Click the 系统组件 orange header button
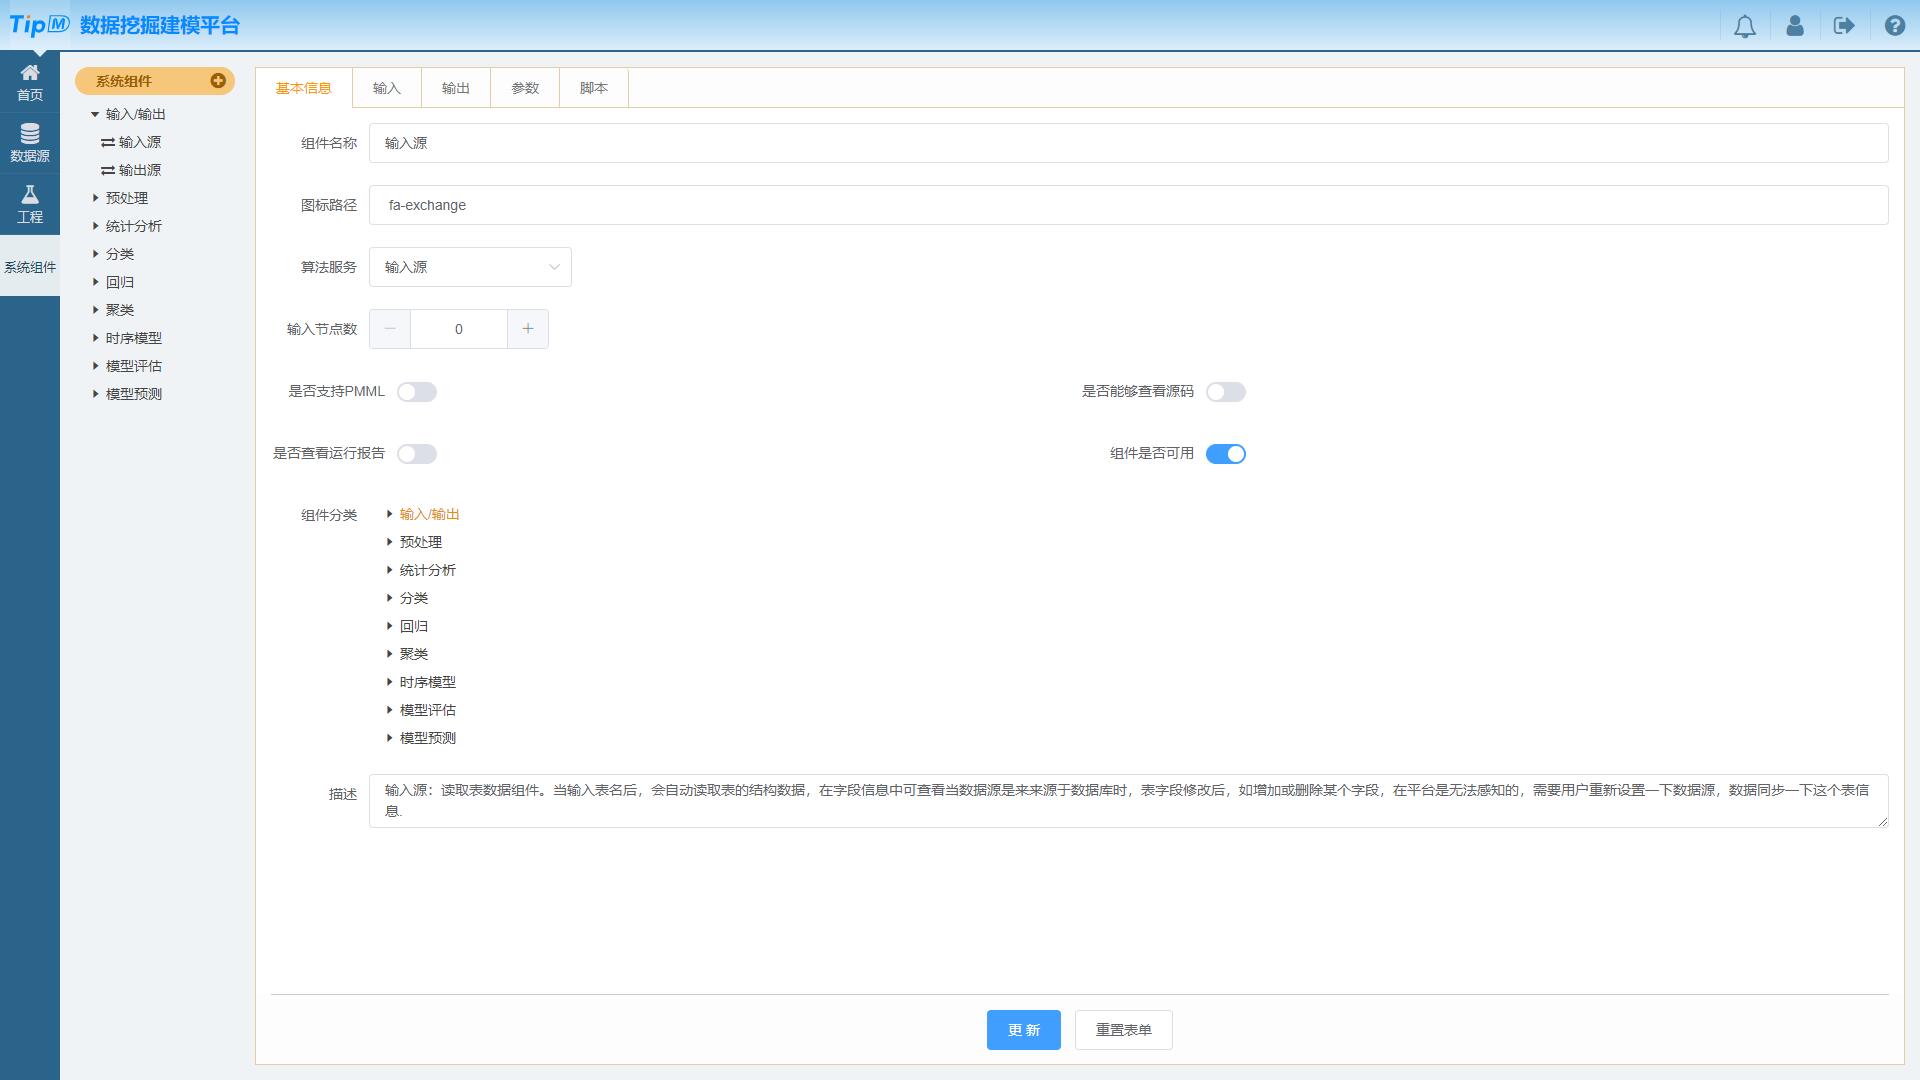 click(155, 81)
